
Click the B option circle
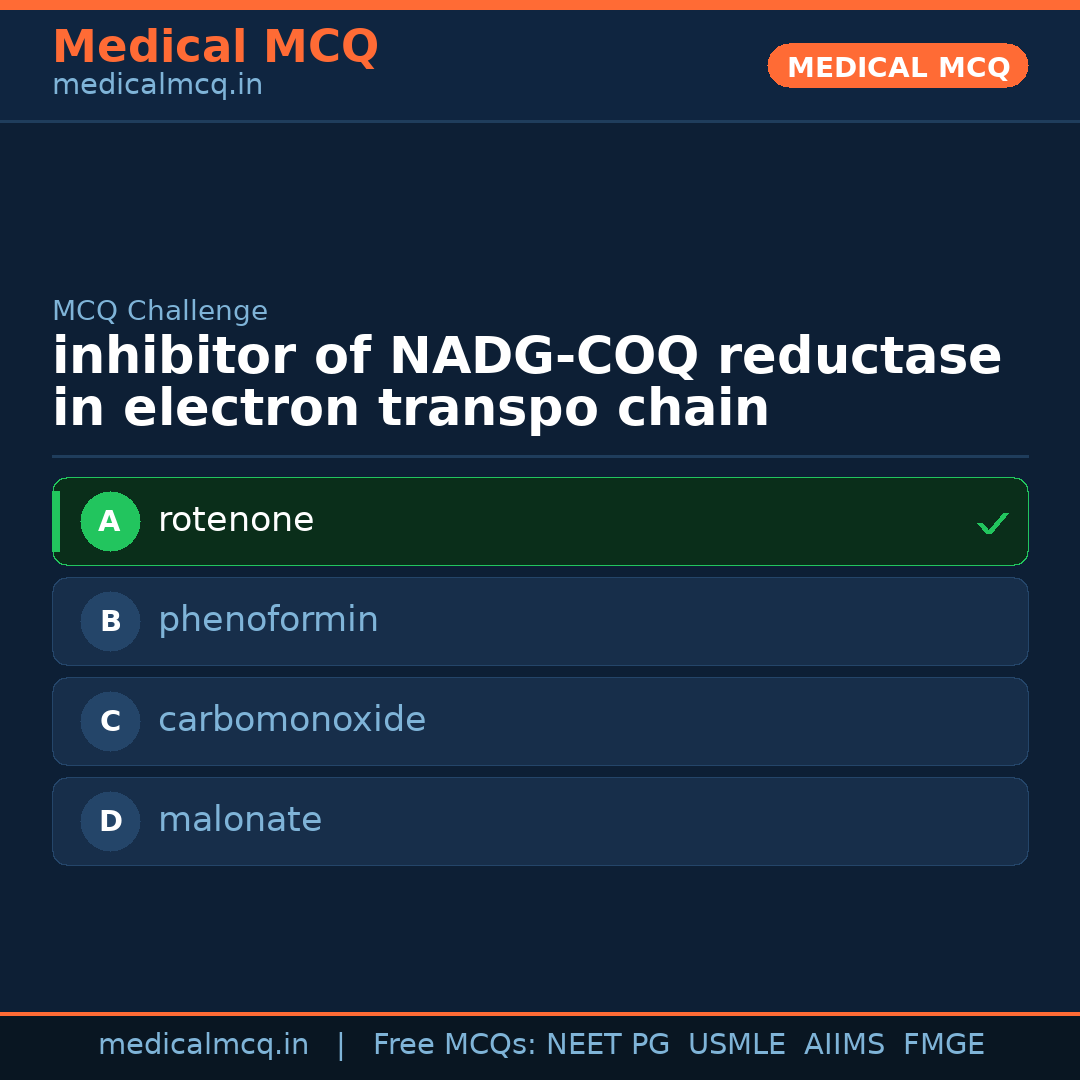tap(110, 621)
